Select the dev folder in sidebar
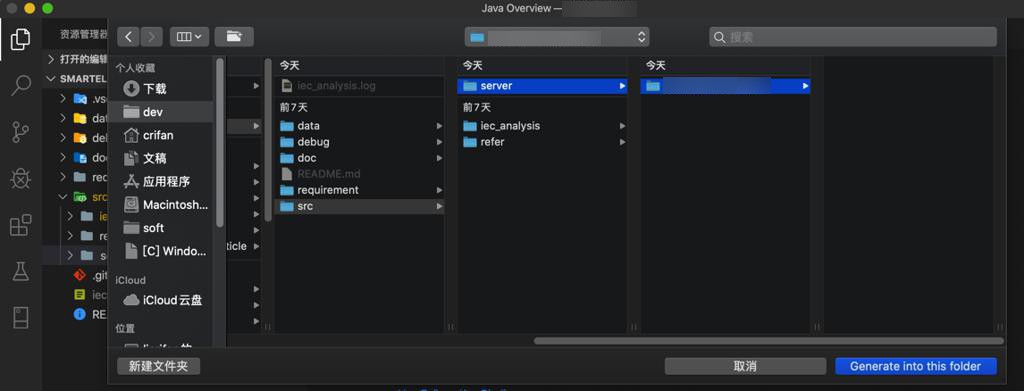1024x391 pixels. pyautogui.click(x=161, y=112)
